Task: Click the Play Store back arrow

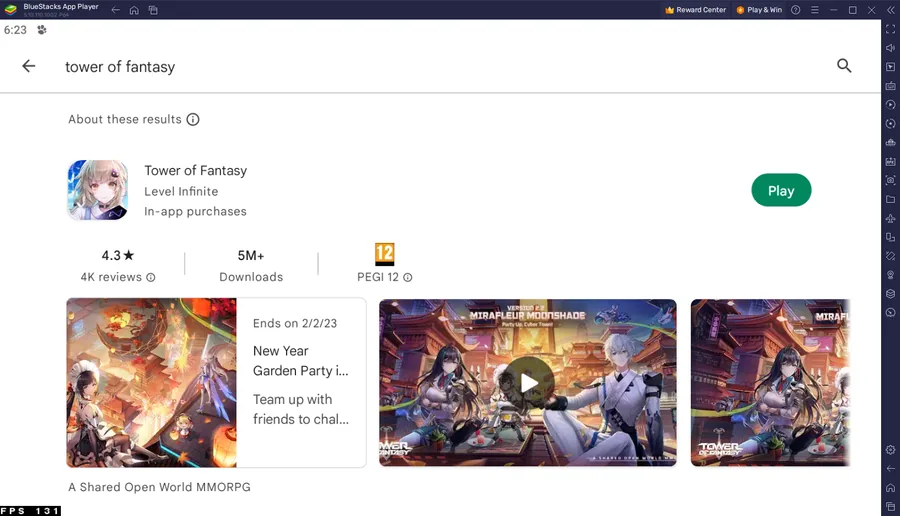Action: (x=29, y=66)
